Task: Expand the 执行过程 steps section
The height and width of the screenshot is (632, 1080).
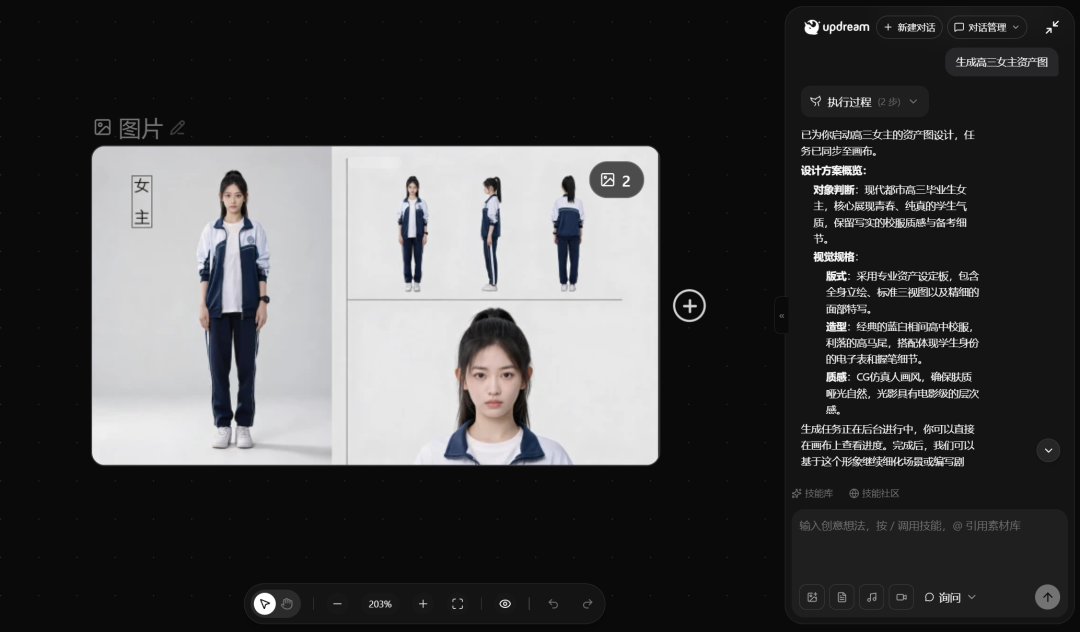Action: (x=864, y=102)
